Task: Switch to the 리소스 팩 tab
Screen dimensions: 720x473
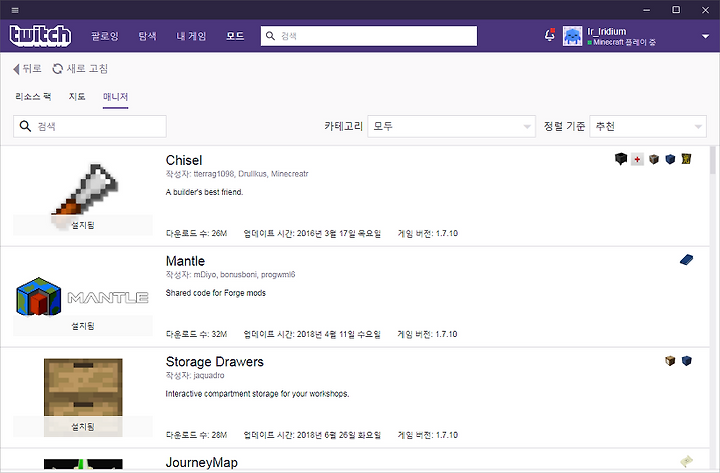Action: click(33, 96)
